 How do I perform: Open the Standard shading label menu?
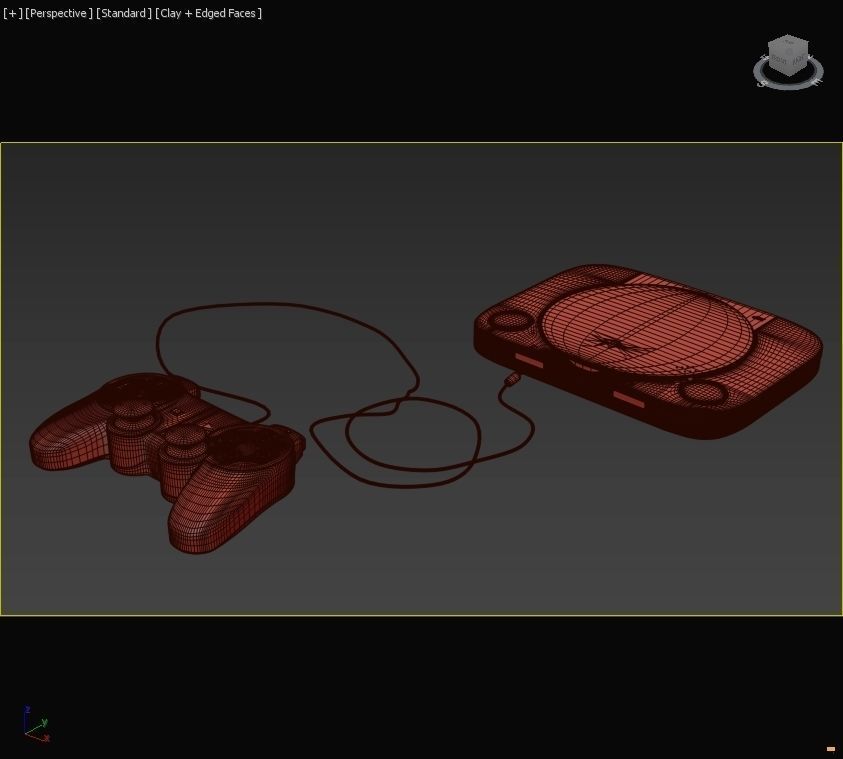[x=124, y=13]
